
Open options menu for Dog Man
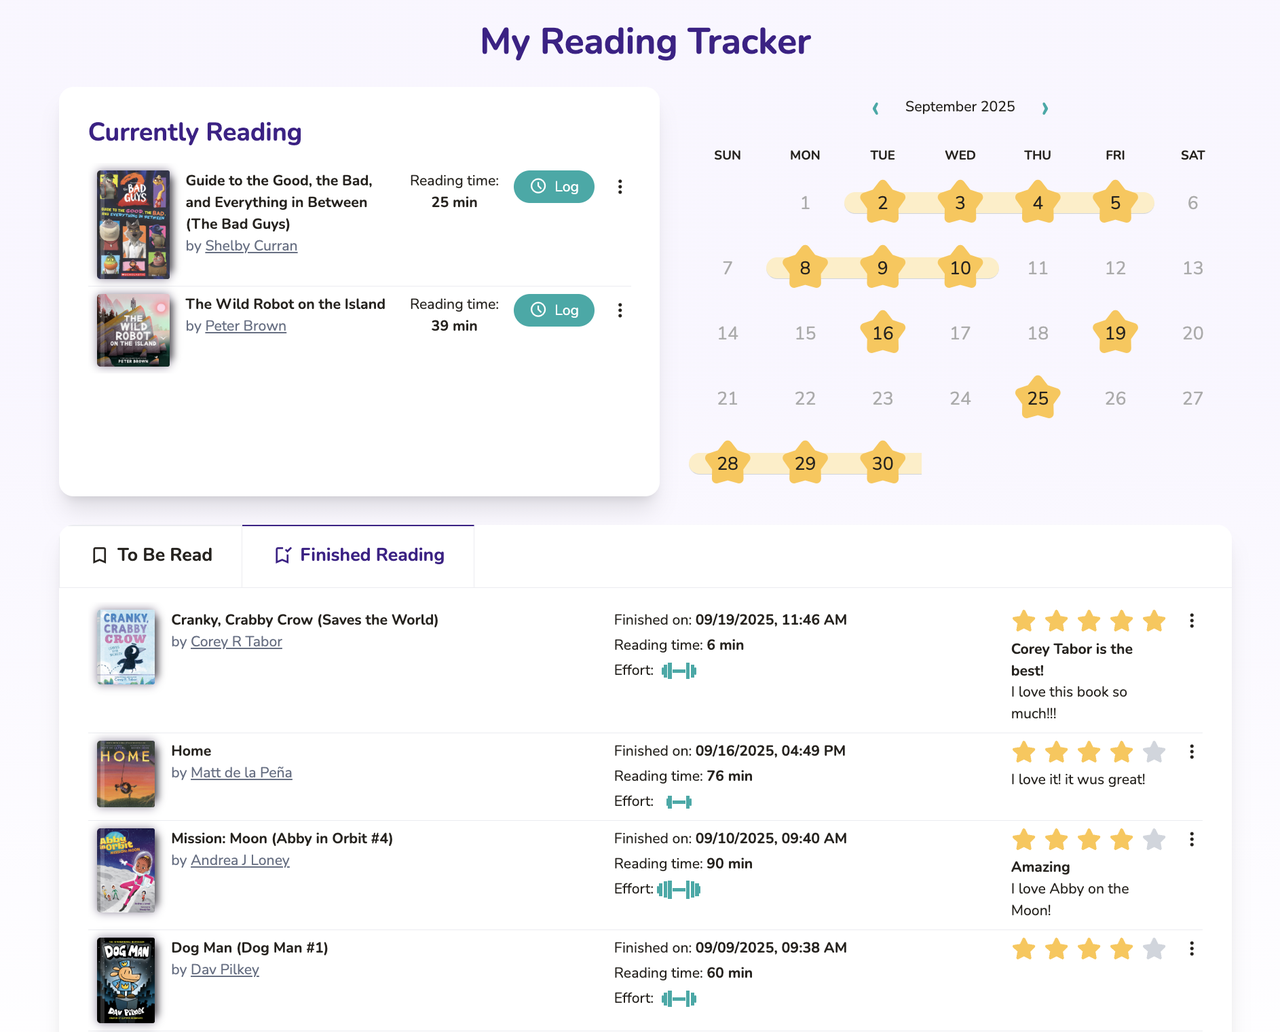pyautogui.click(x=1191, y=949)
